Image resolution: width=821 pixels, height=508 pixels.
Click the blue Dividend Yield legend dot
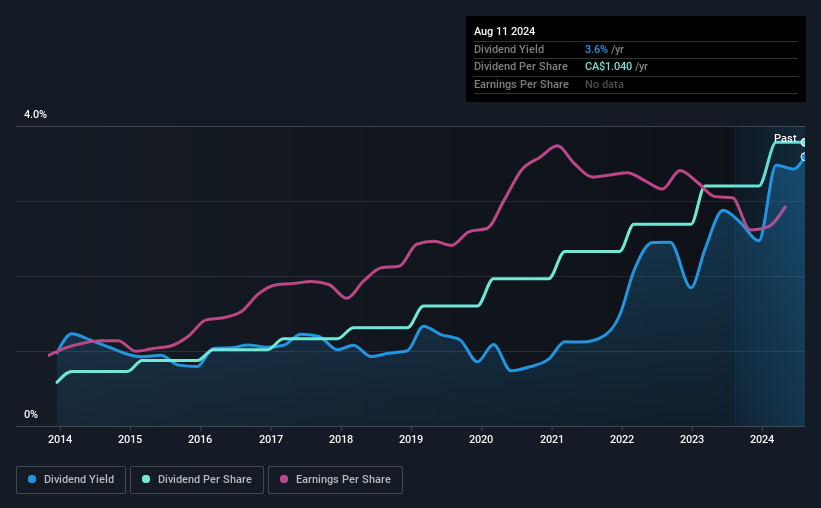(x=32, y=479)
